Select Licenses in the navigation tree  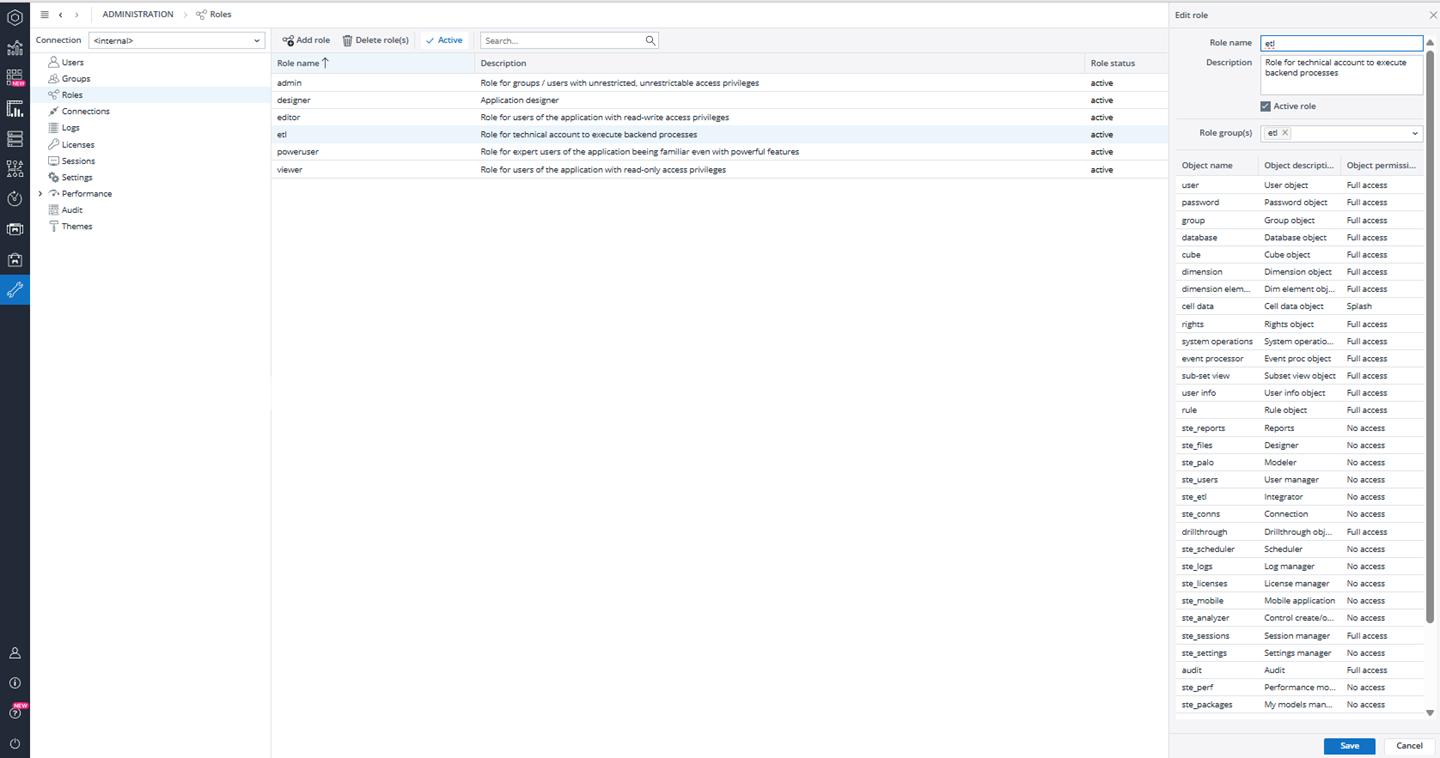coord(78,145)
